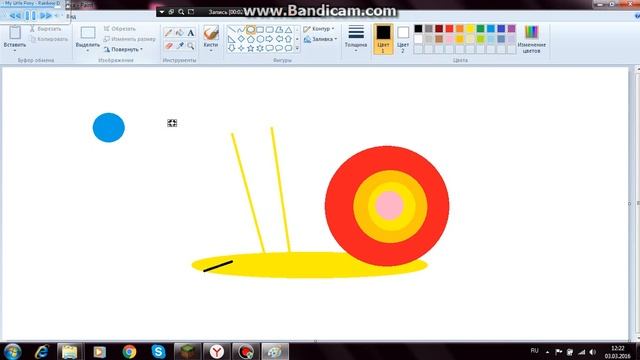The height and width of the screenshot is (360, 640).
Task: Select the Fill with color bucket tool
Action: (180, 33)
